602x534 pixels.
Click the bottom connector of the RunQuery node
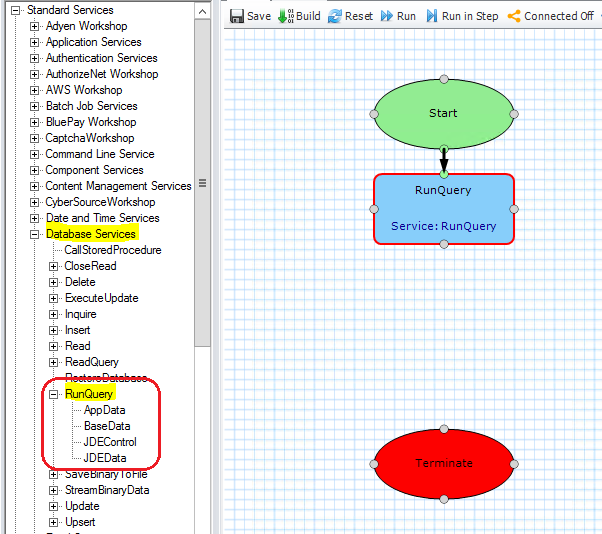coord(444,244)
